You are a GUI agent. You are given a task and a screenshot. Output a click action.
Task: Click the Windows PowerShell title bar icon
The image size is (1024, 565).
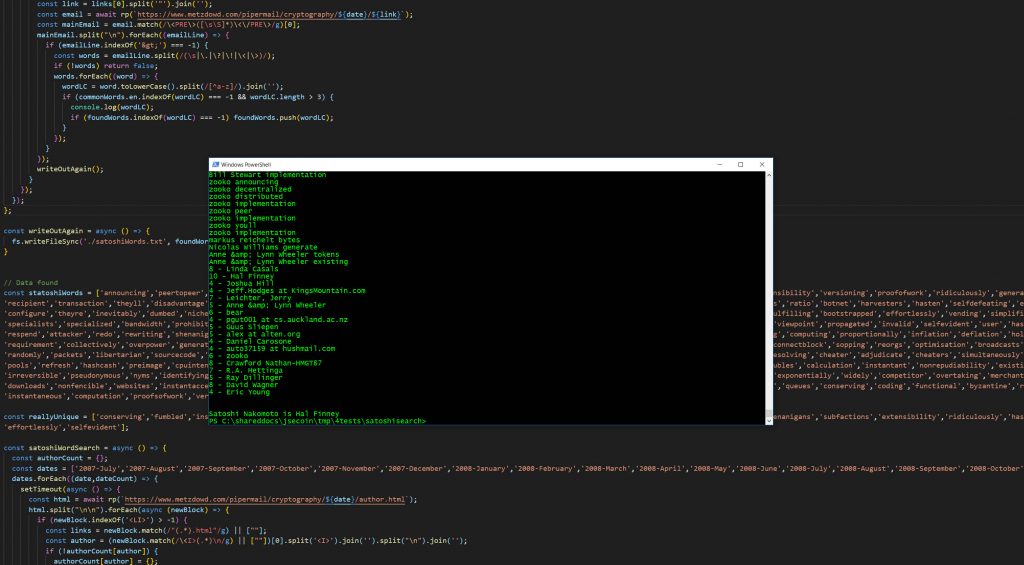[216, 165]
